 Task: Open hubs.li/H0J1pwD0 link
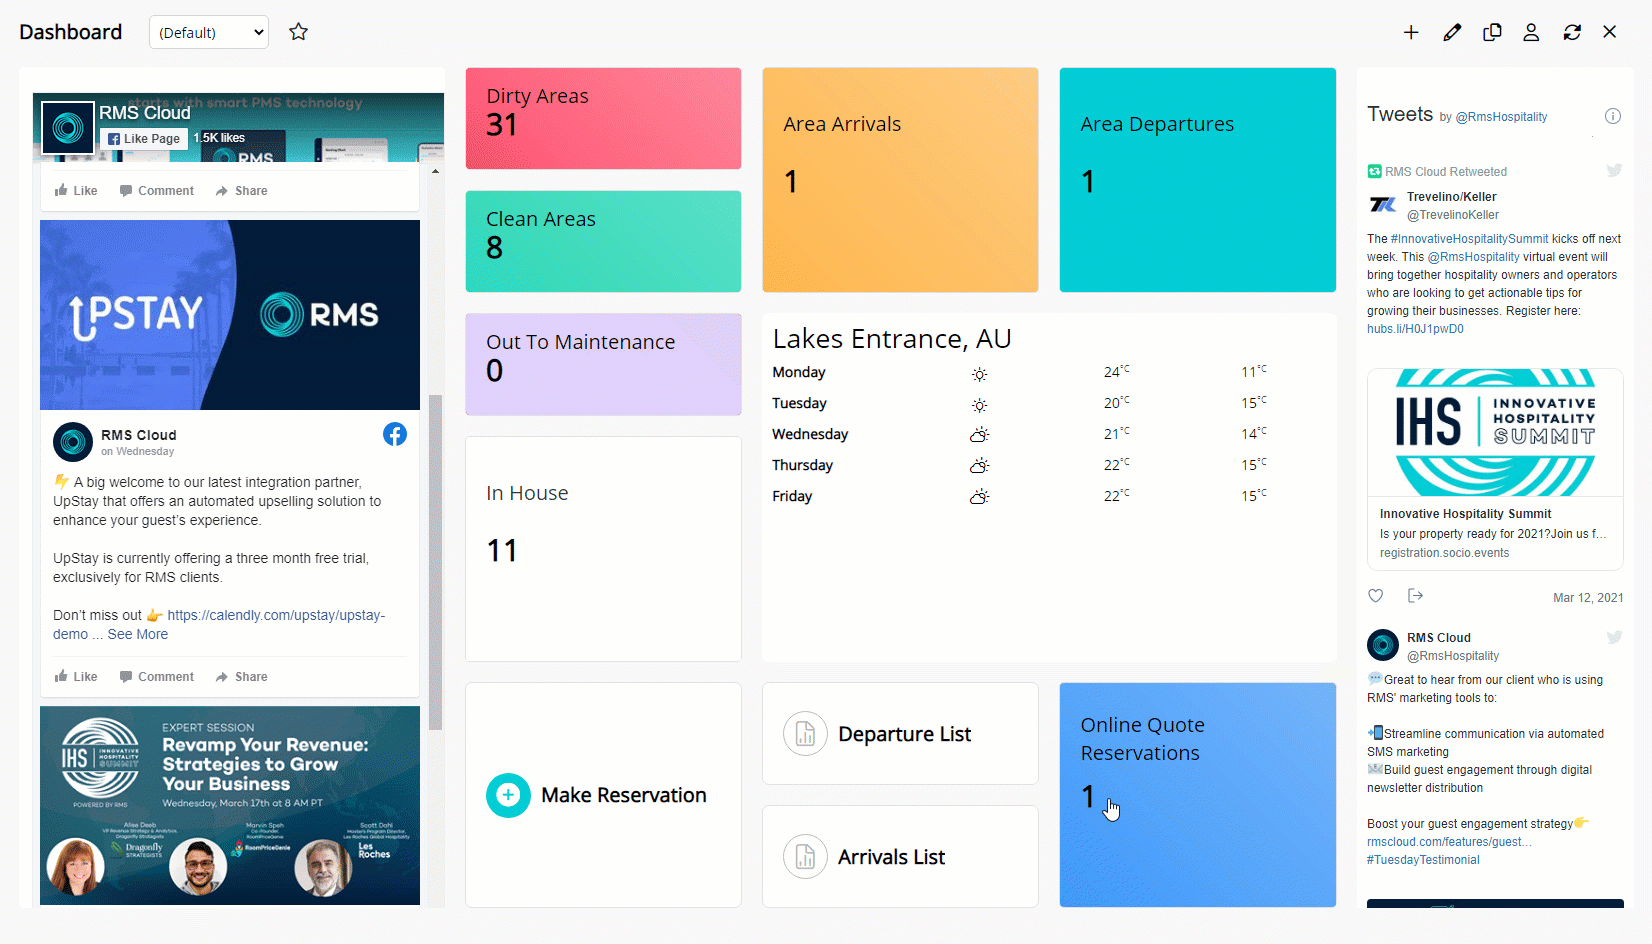click(1415, 329)
